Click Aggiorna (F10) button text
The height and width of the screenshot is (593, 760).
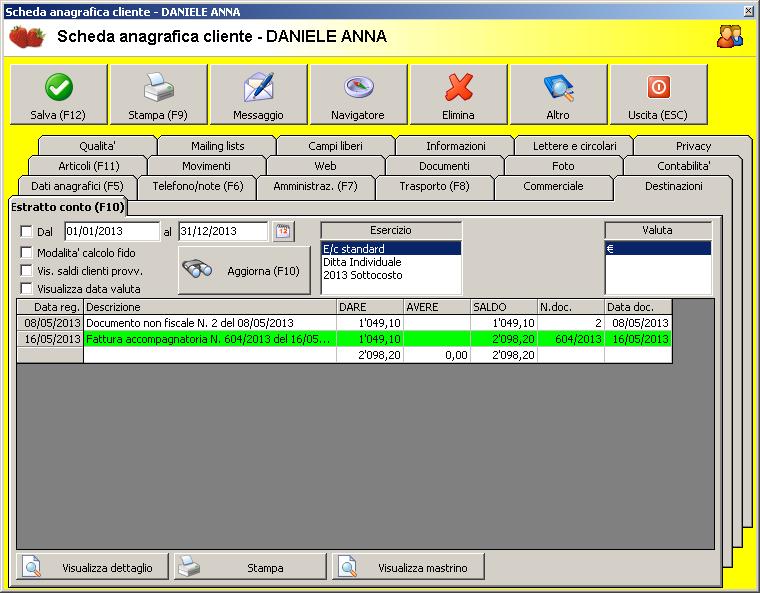[x=263, y=271]
